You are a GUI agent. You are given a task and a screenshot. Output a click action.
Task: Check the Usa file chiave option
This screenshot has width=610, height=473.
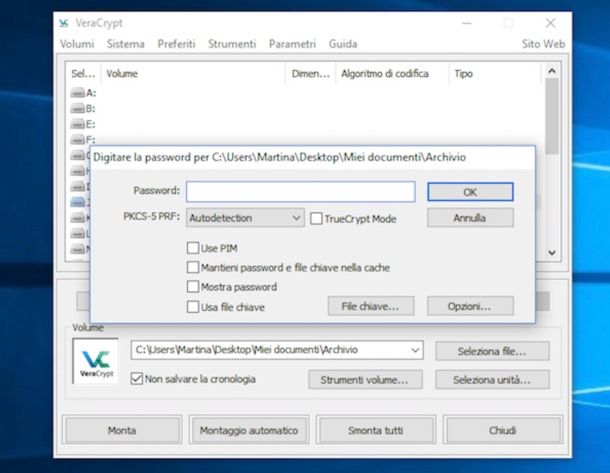pos(193,307)
